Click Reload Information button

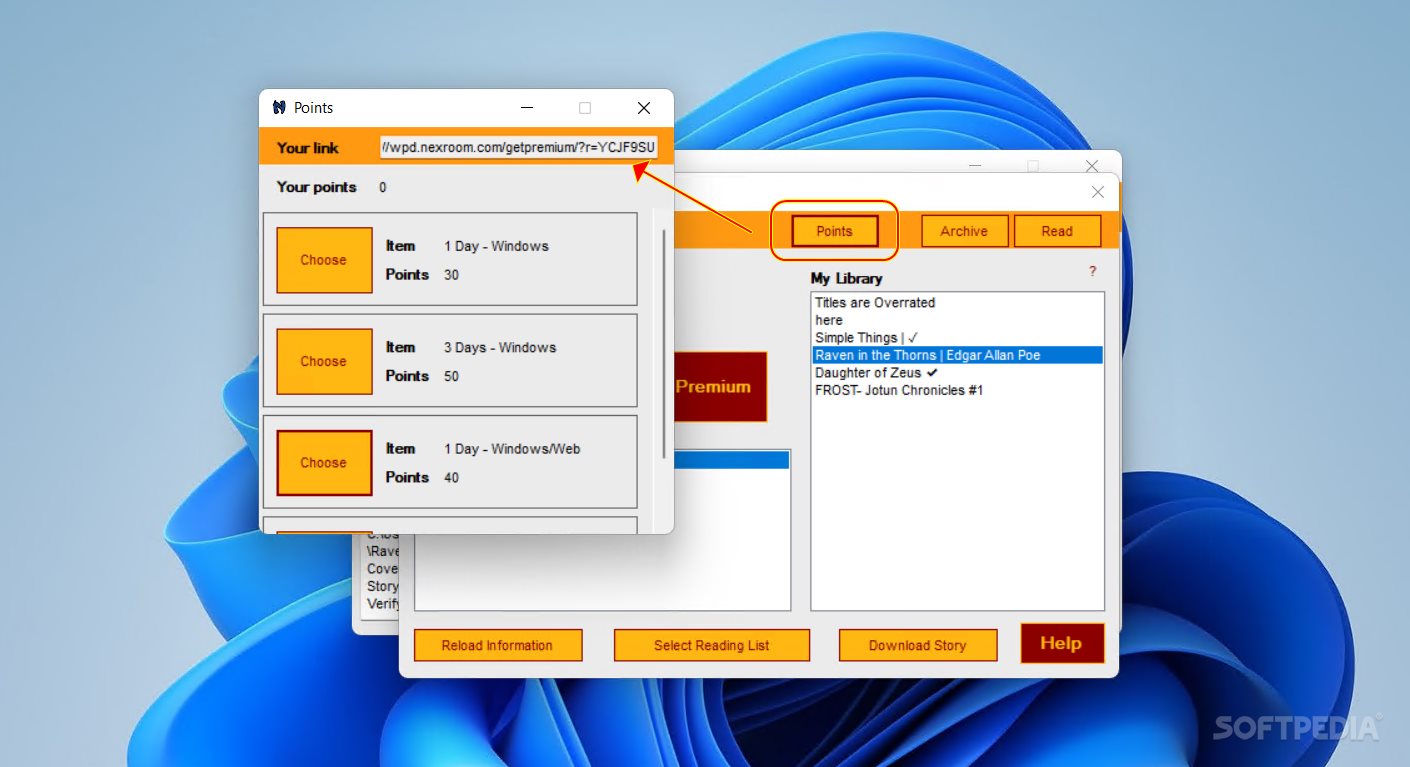point(498,645)
